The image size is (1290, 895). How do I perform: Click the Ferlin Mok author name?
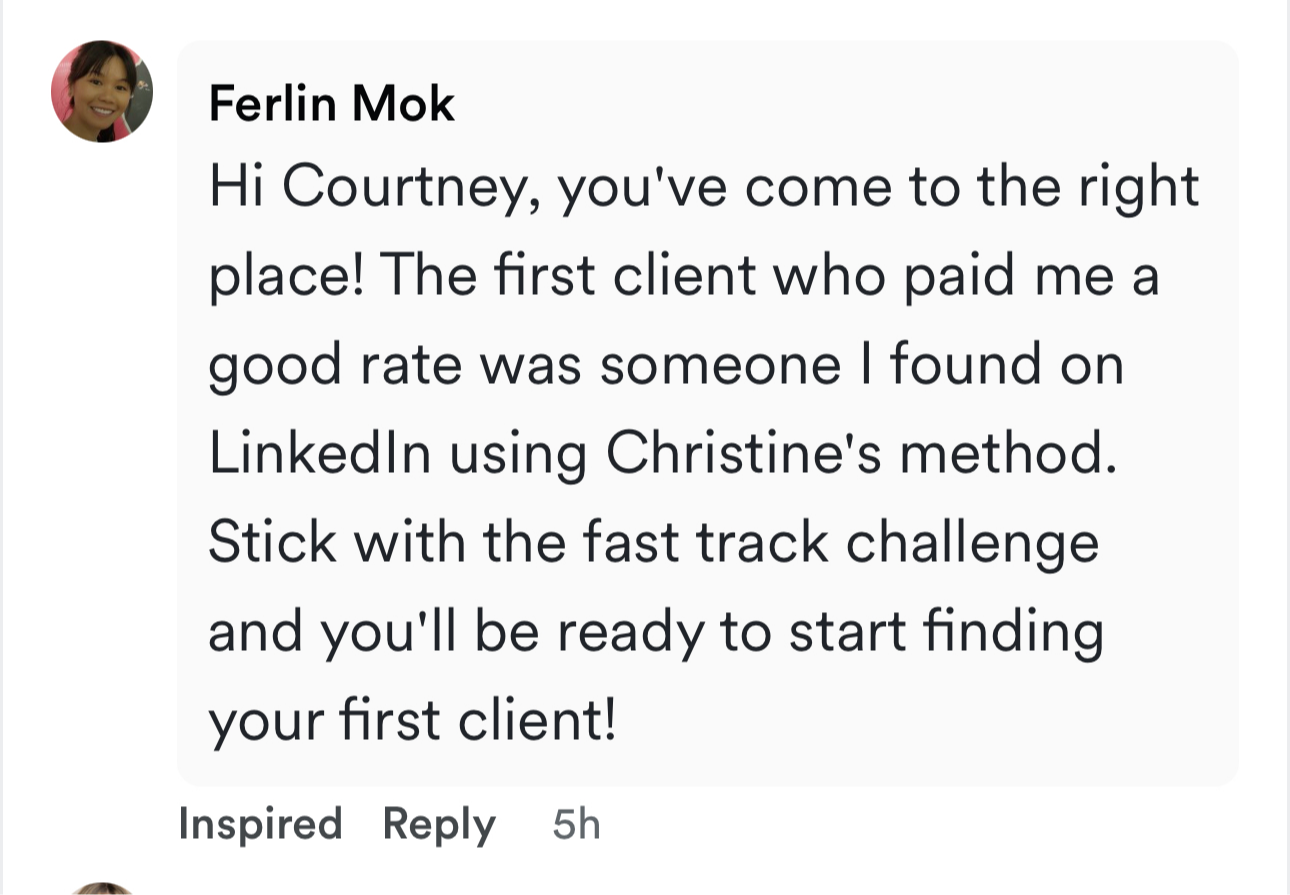[x=331, y=104]
